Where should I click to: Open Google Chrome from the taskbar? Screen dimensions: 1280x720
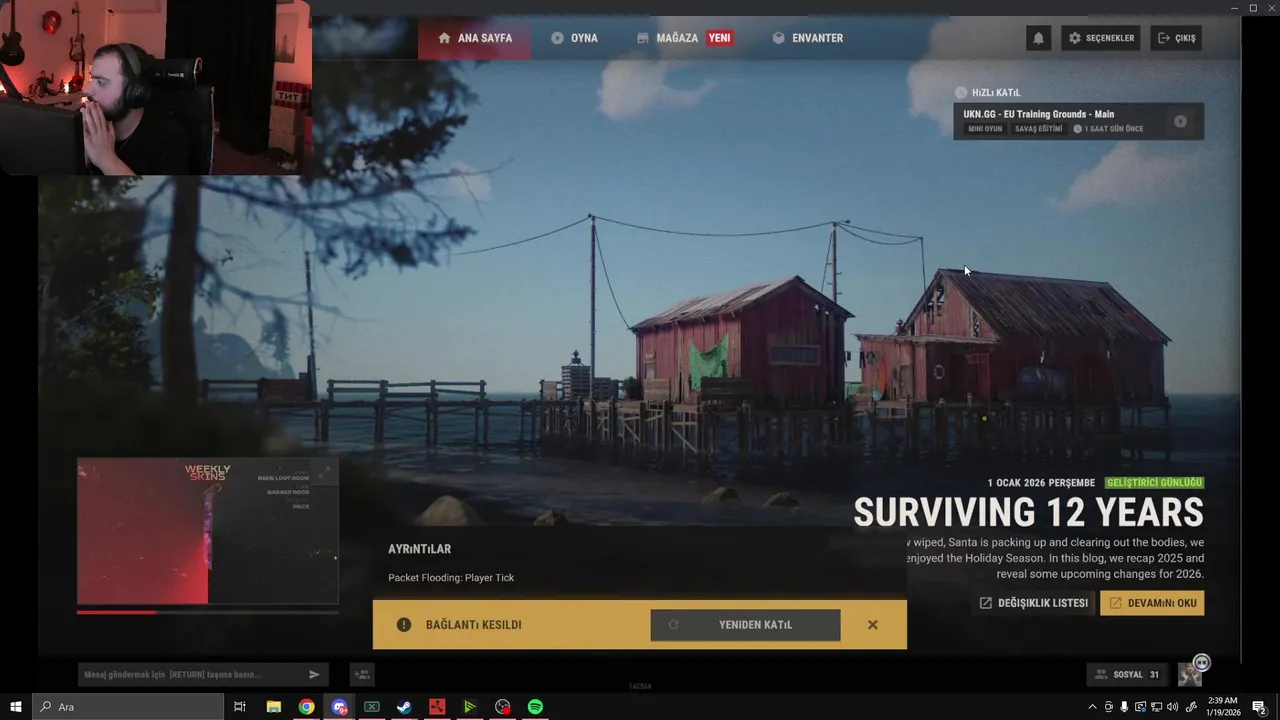(307, 707)
